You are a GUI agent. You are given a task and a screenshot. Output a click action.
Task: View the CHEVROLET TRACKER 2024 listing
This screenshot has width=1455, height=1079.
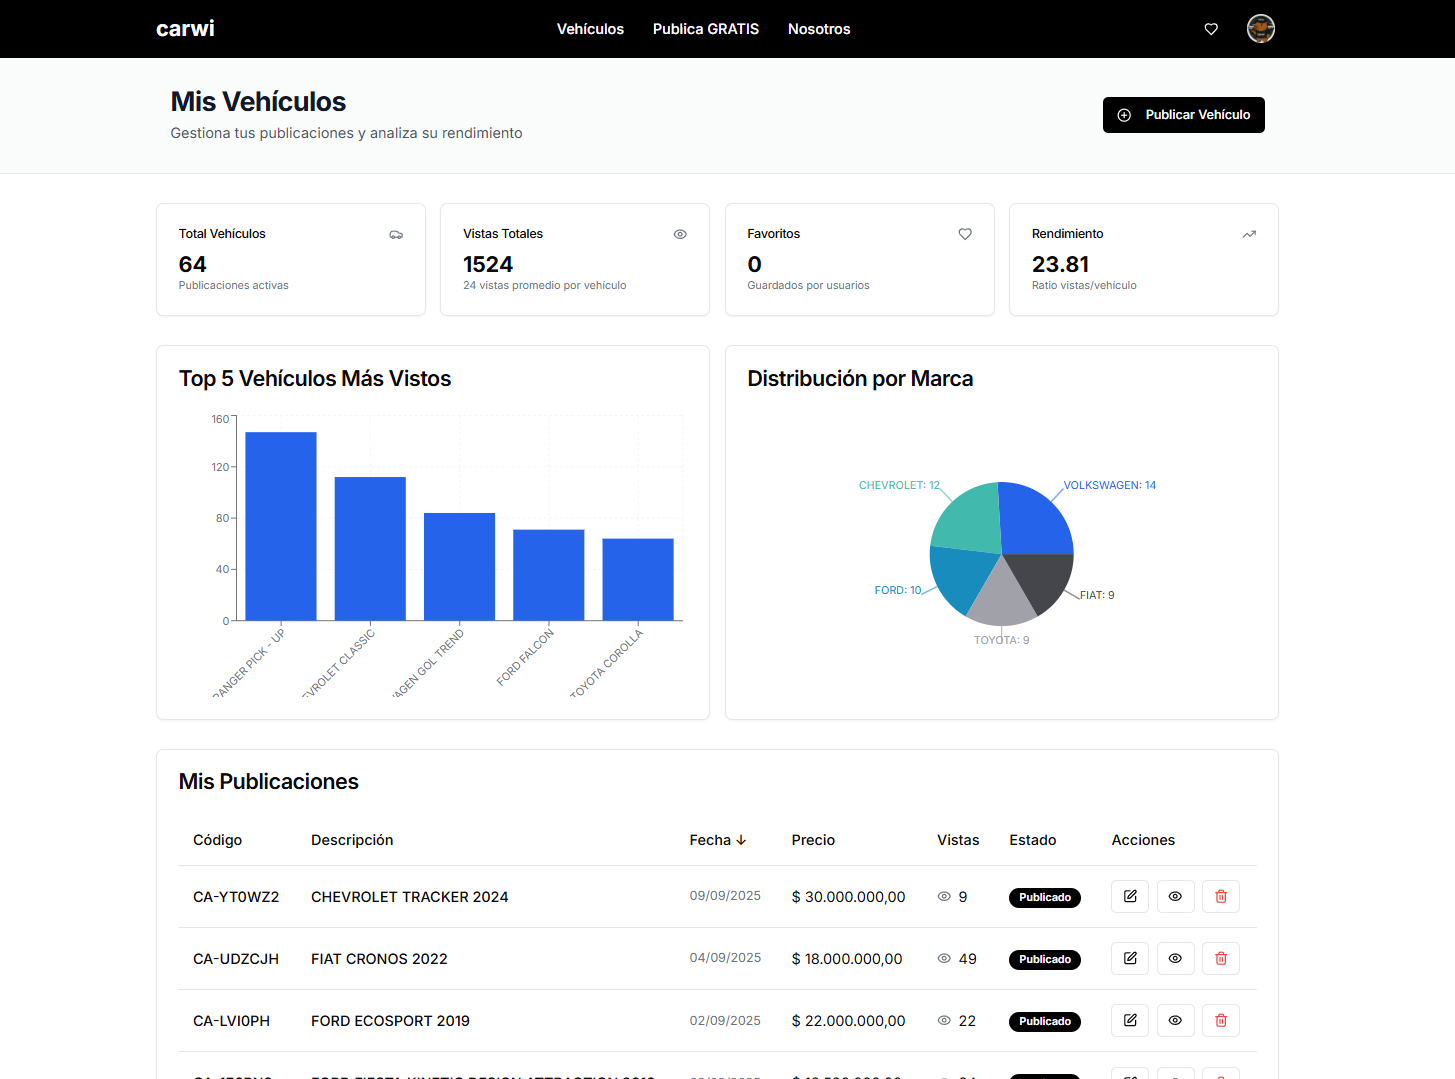(1176, 897)
